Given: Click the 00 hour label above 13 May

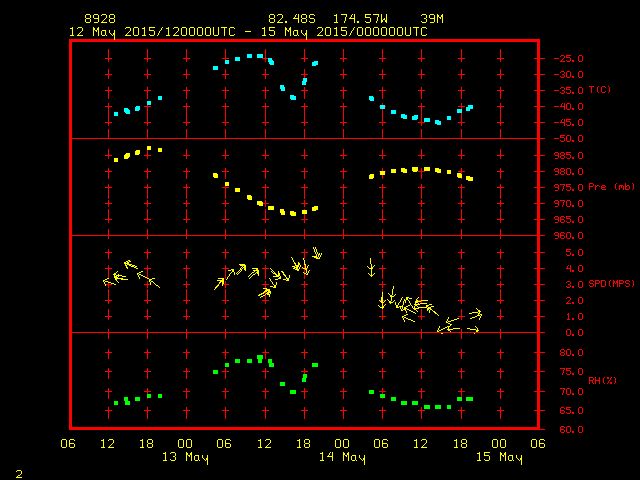Looking at the screenshot, I should pos(185,444).
